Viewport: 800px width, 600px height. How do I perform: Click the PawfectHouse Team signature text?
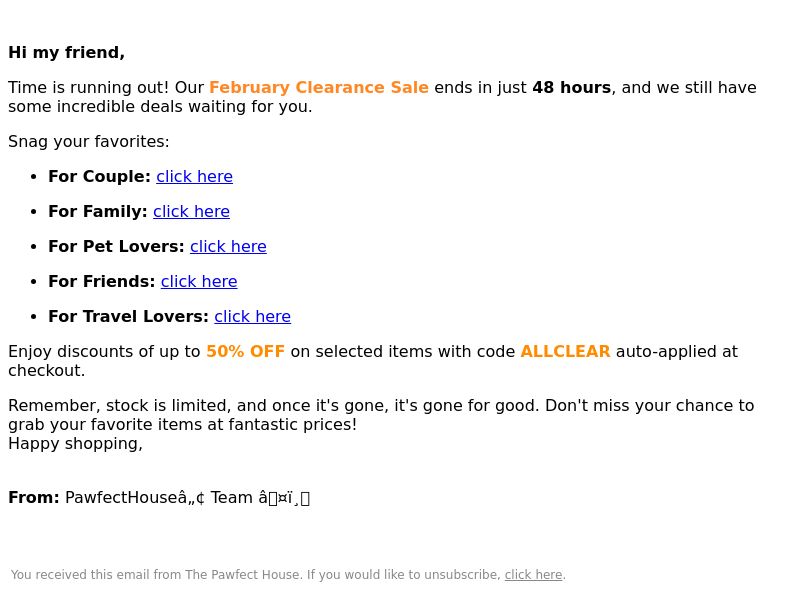pyautogui.click(x=187, y=497)
